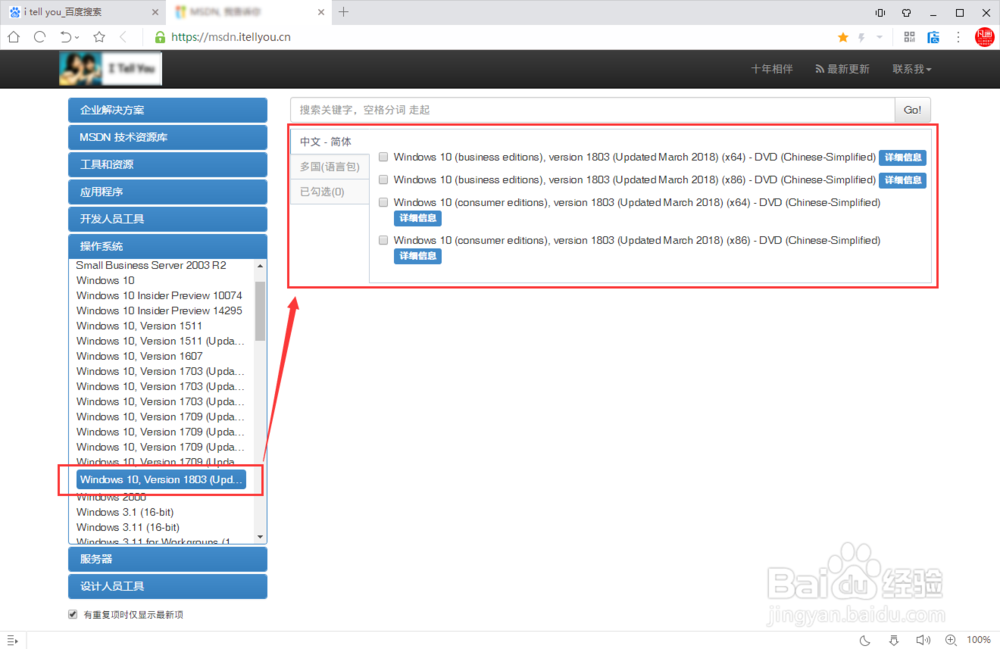Screen dimensions: 1000x649
Task: Expand the 工具和资源 category
Action: tap(168, 164)
